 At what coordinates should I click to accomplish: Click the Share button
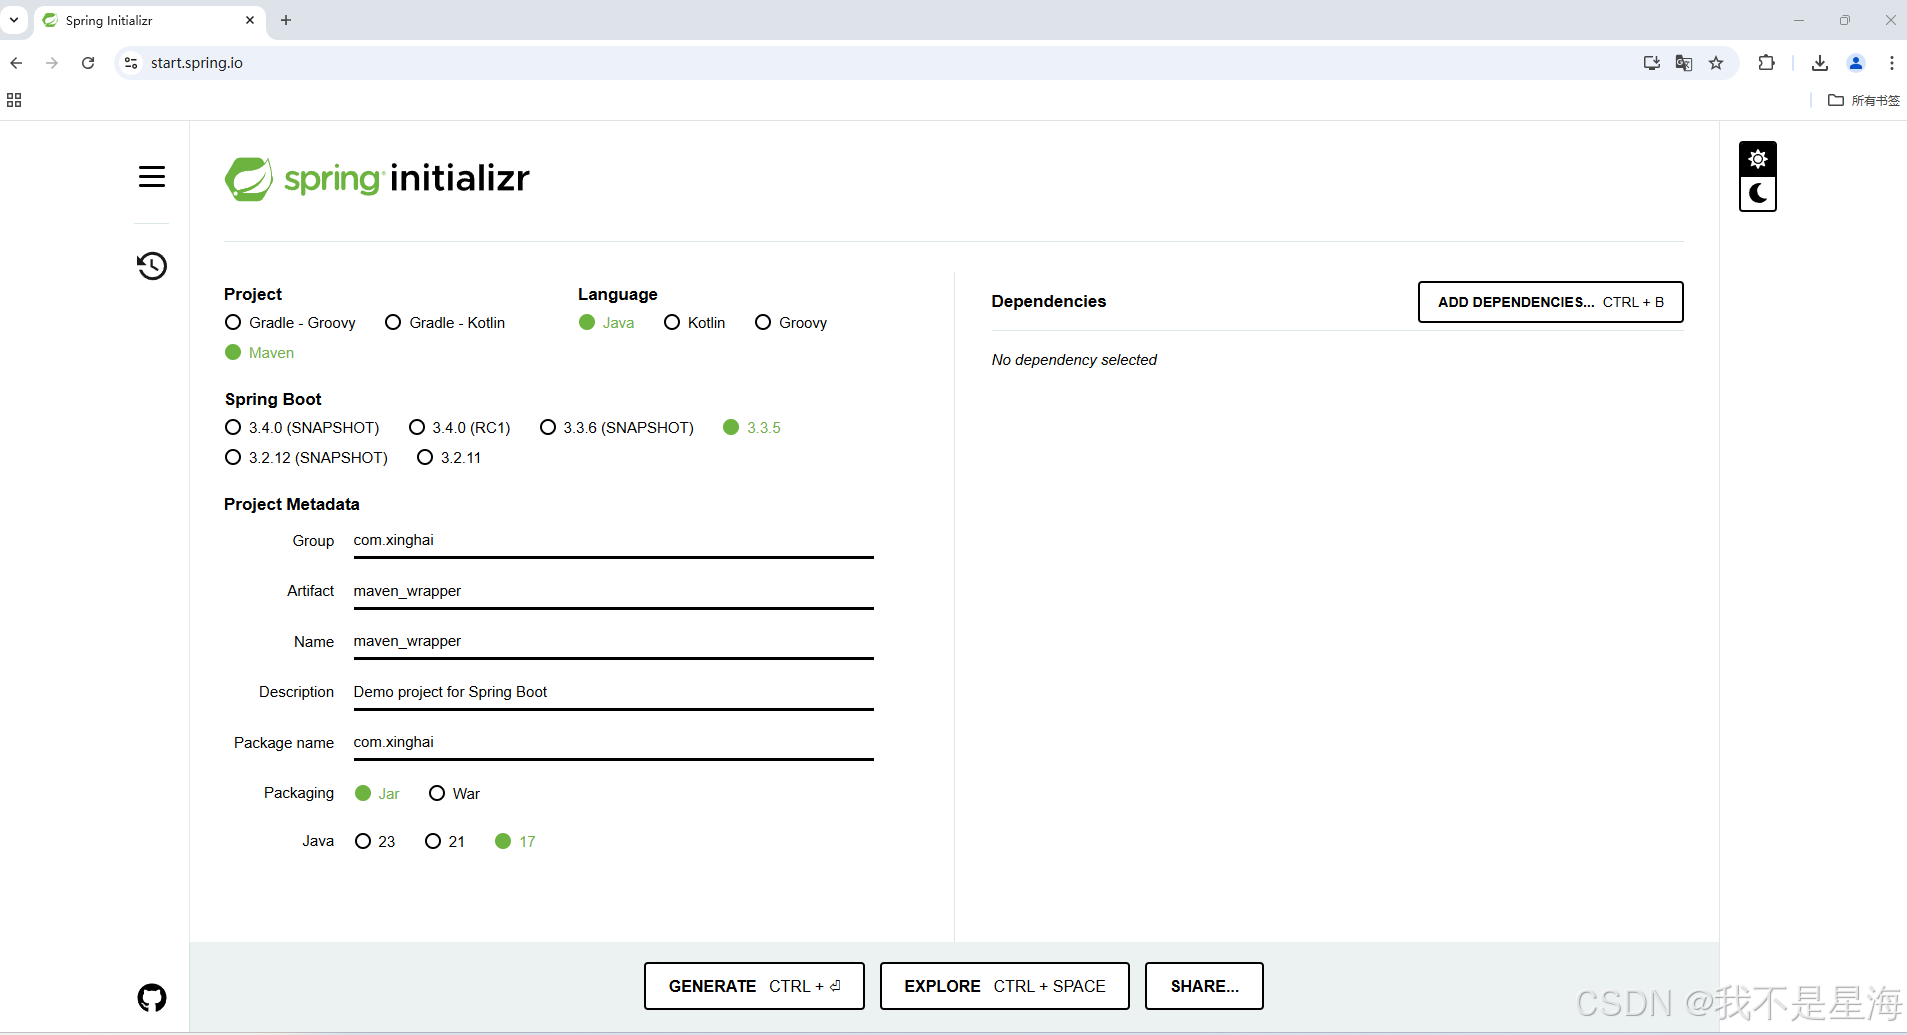point(1204,986)
